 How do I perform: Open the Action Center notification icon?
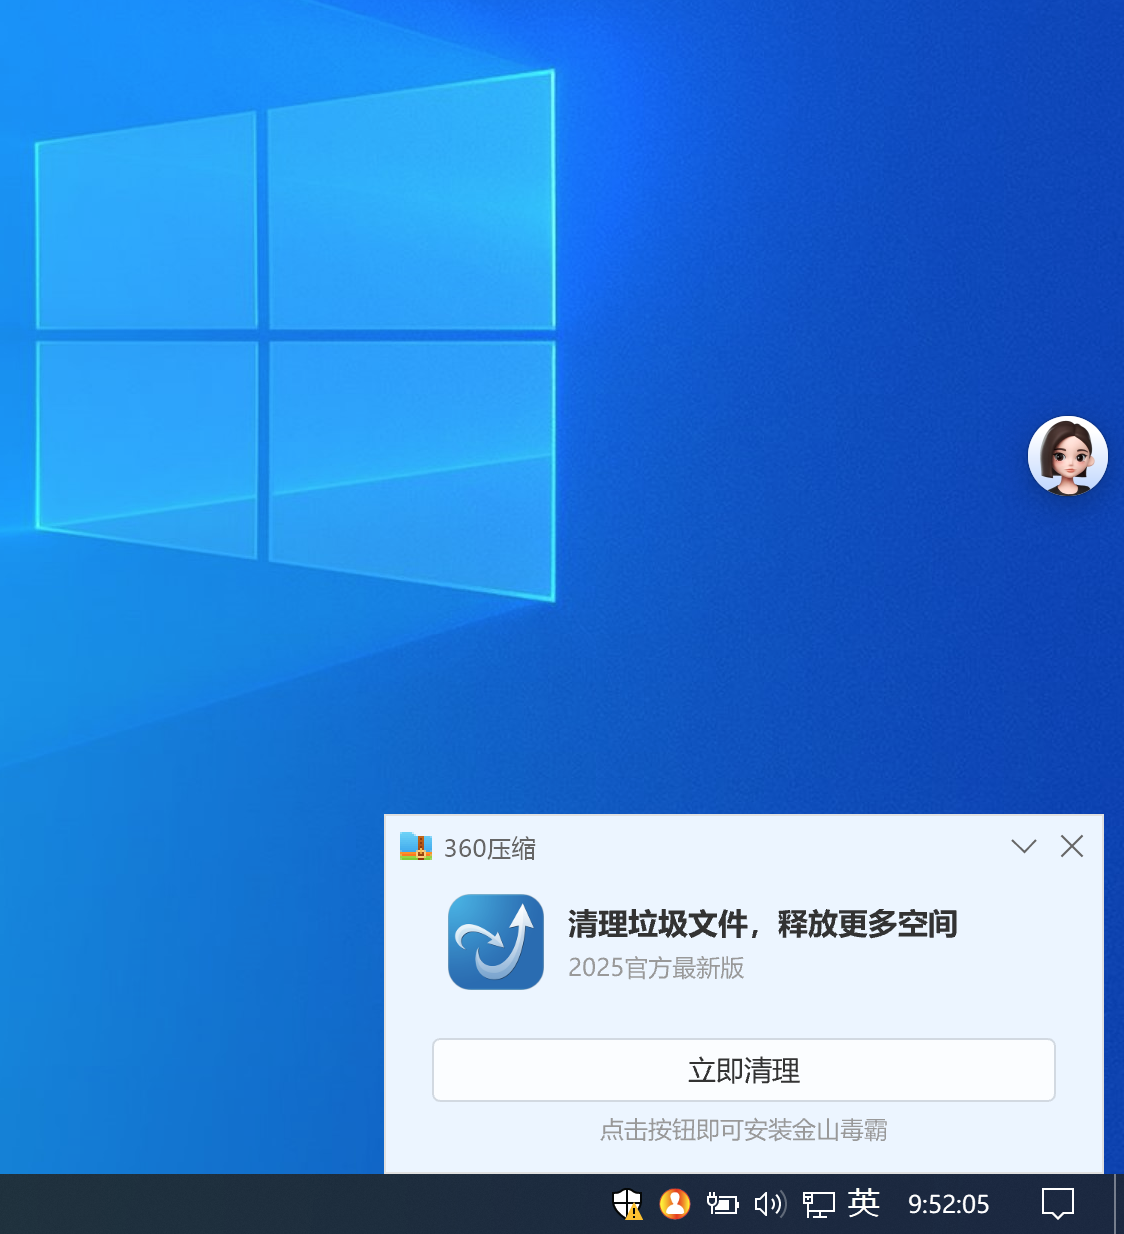(x=1057, y=1204)
